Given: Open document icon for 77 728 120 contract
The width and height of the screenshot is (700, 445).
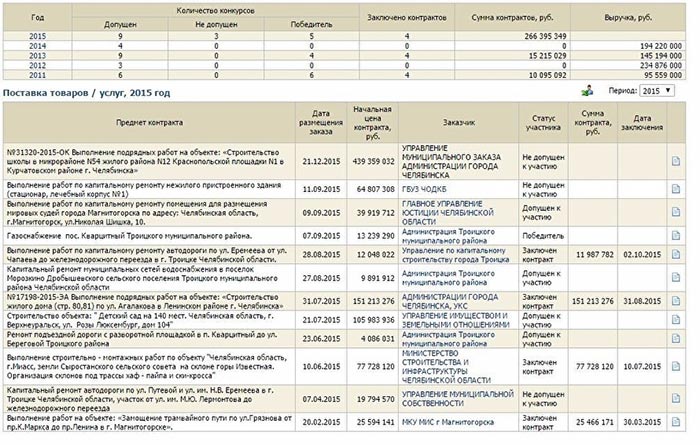Looking at the screenshot, I should pyautogui.click(x=676, y=366).
